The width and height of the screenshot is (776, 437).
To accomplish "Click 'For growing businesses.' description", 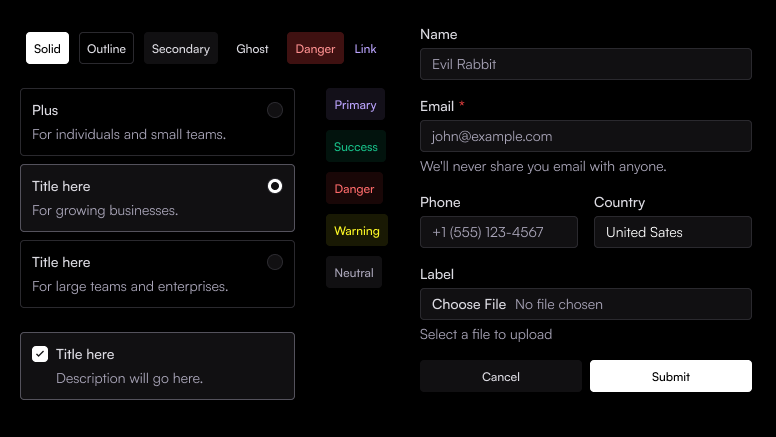I will tap(105, 210).
